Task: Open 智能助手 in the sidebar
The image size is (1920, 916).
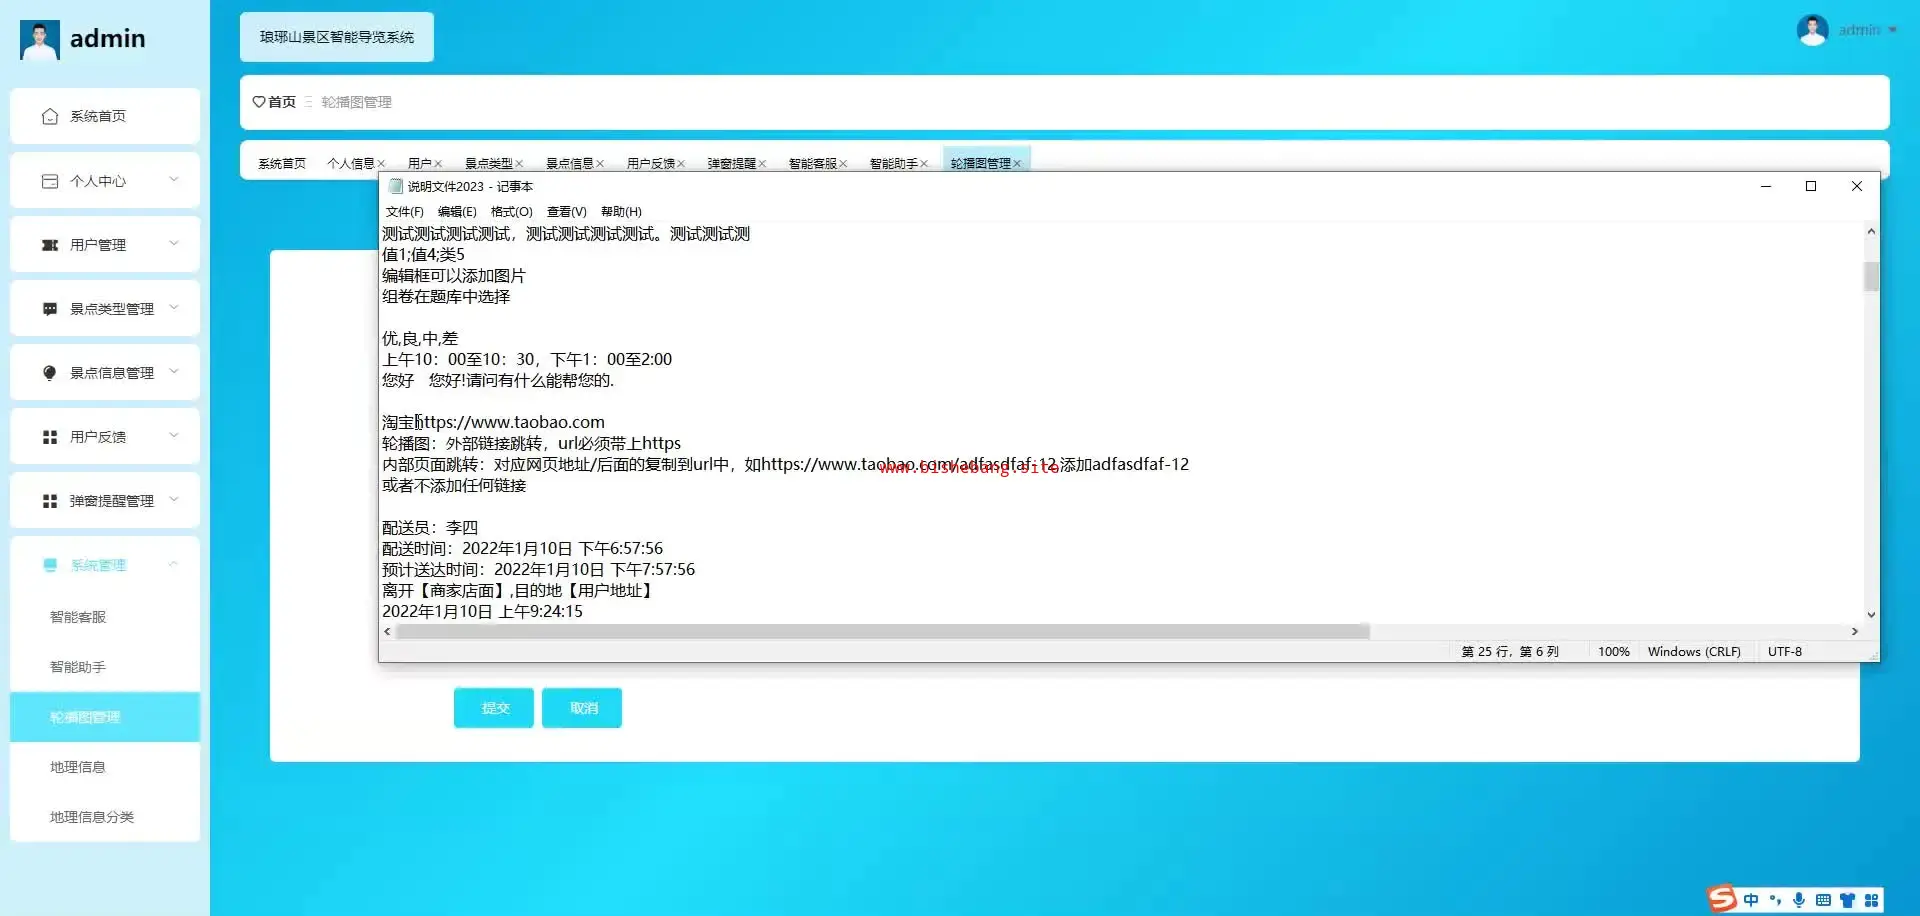Action: coord(105,667)
